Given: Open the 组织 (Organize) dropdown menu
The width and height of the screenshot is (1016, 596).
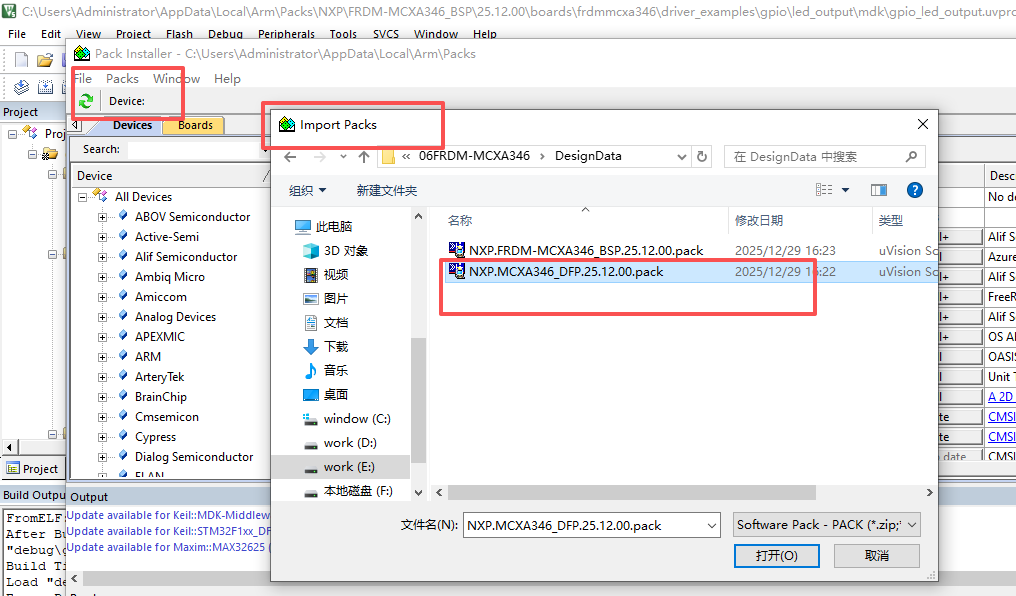Looking at the screenshot, I should click(307, 190).
